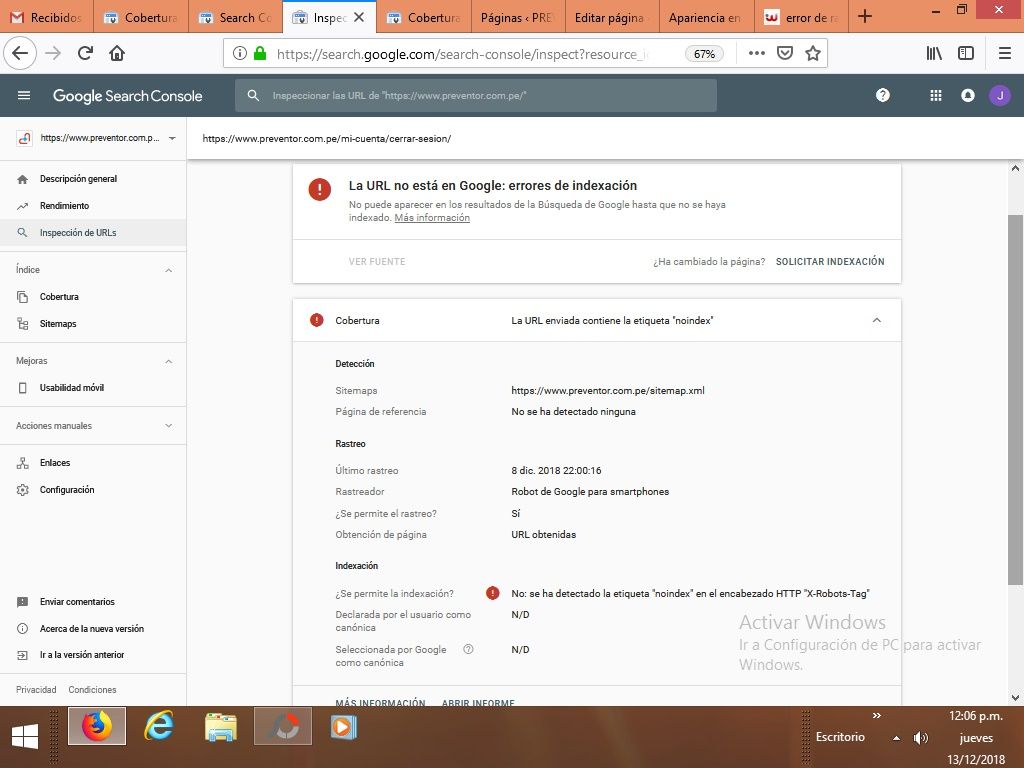Open the Google apps grid
This screenshot has width=1024, height=768.
click(935, 95)
